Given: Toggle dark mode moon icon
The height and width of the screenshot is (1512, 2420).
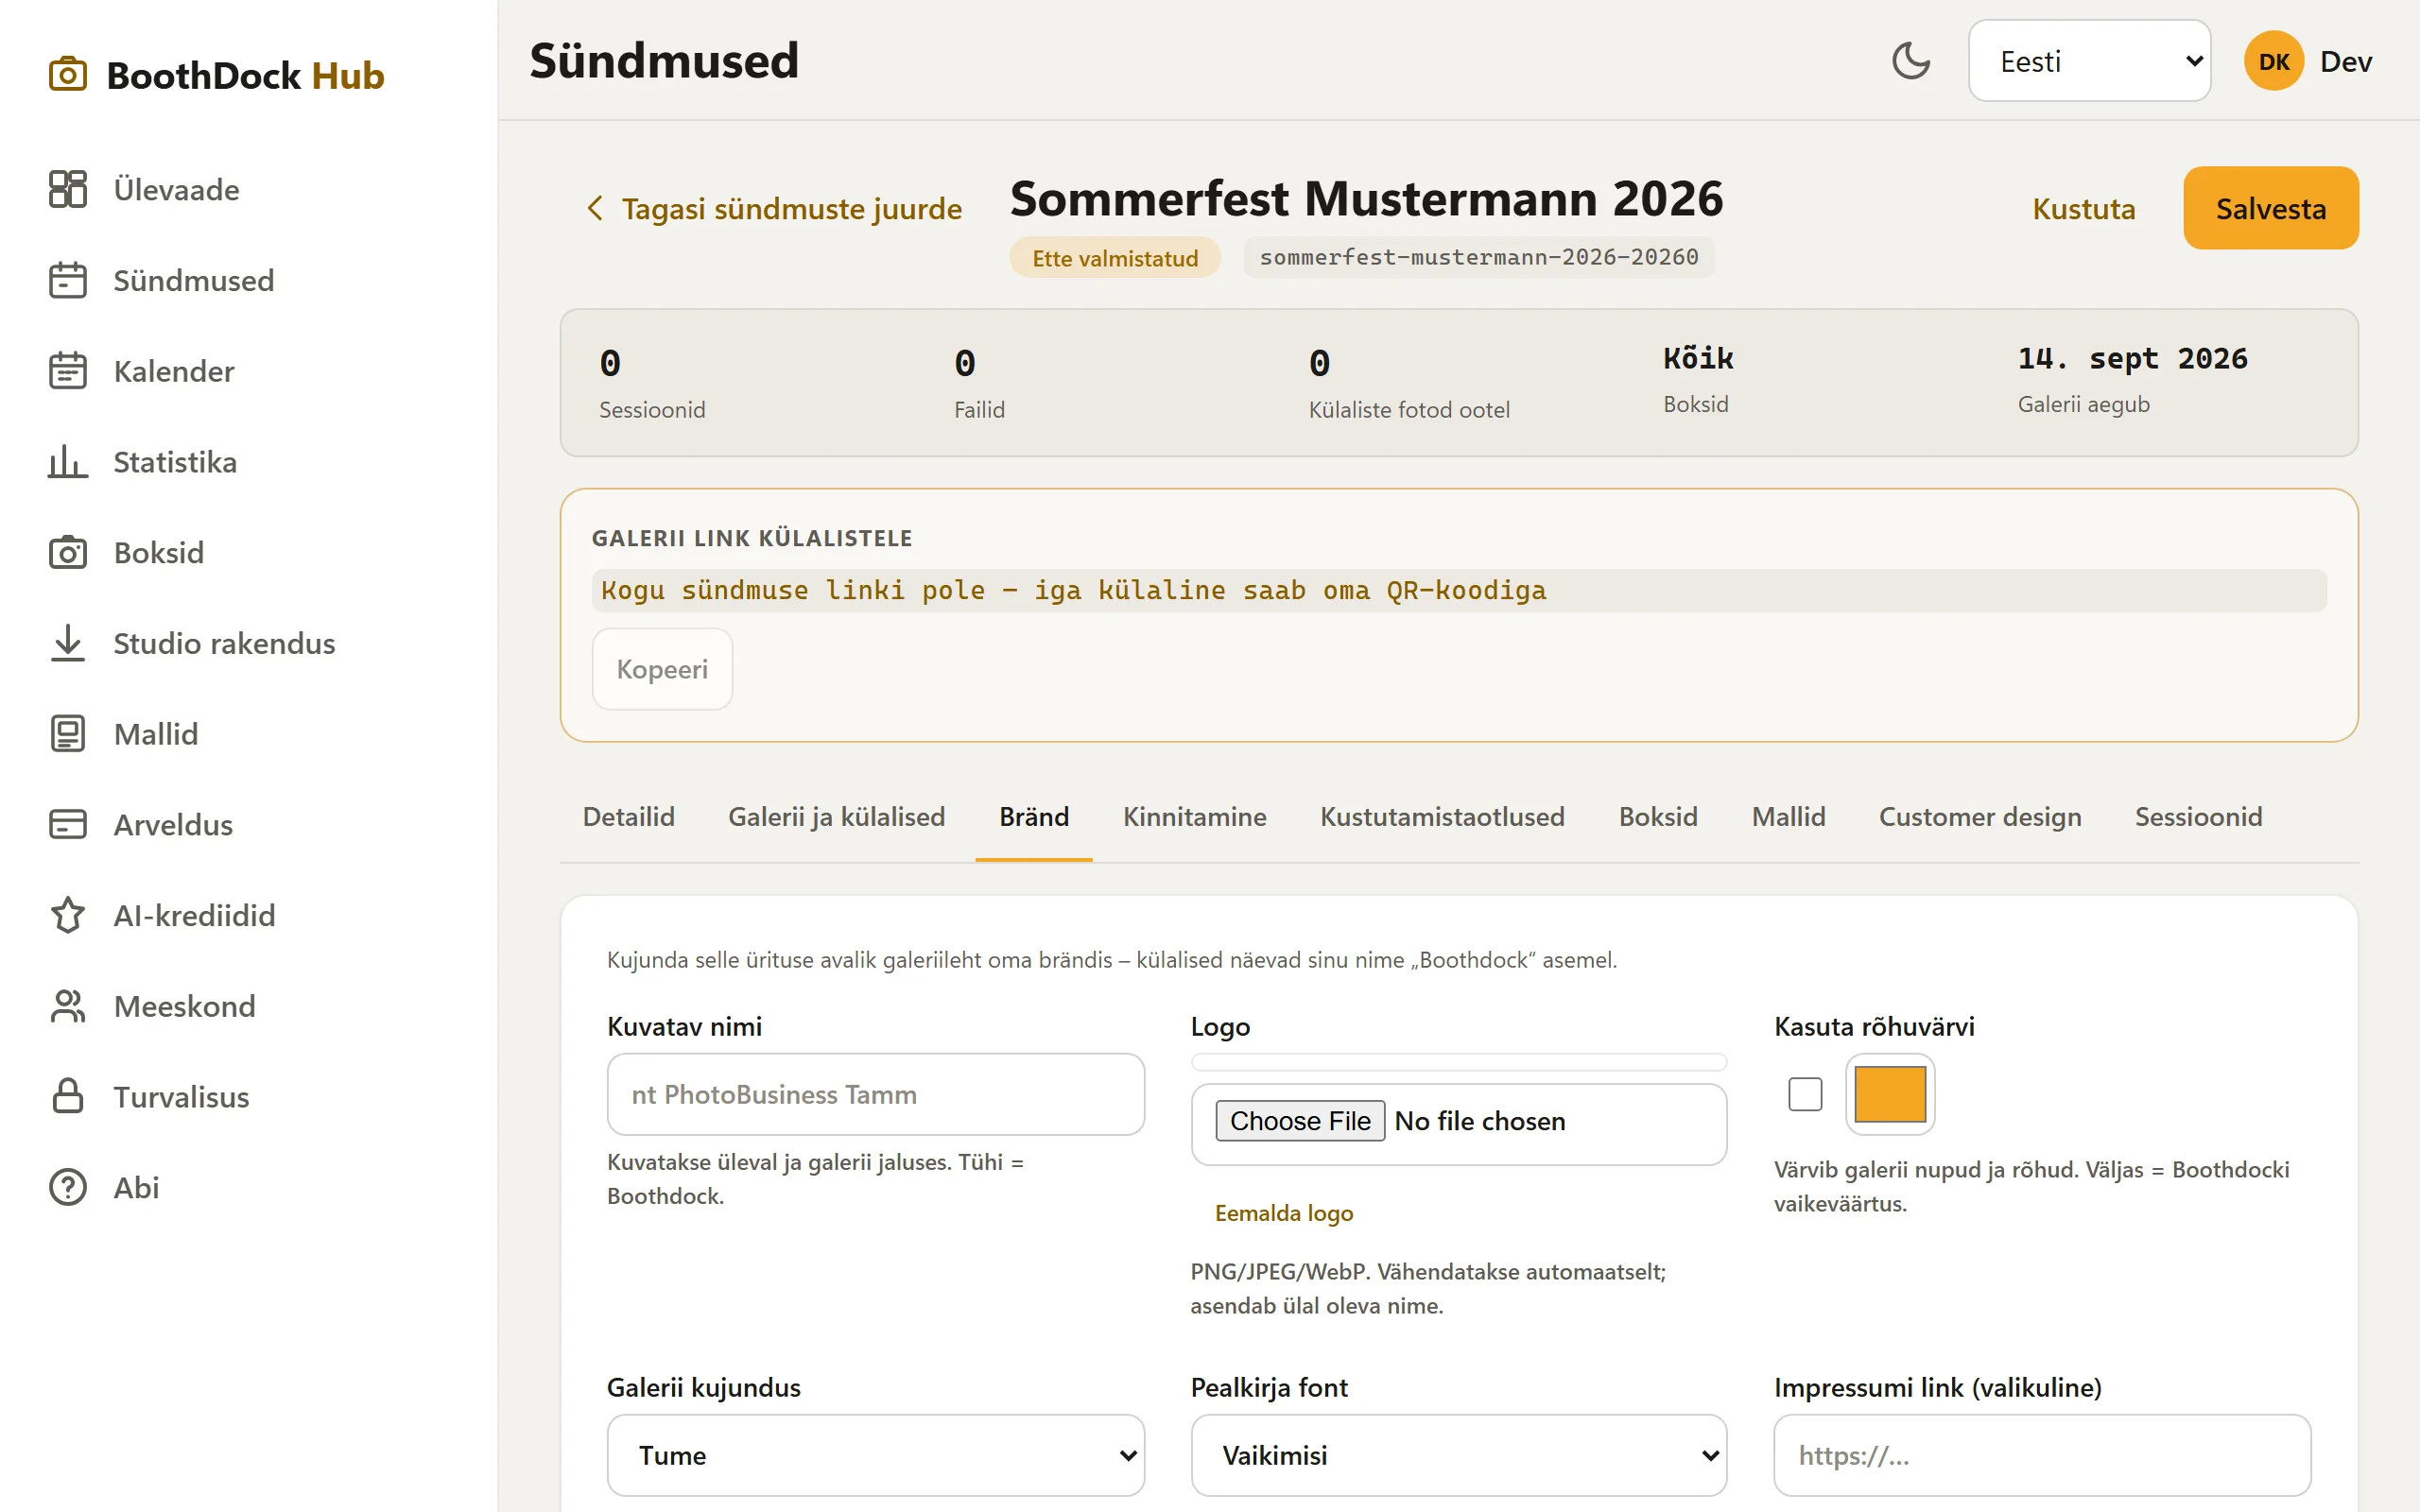Looking at the screenshot, I should point(1911,61).
